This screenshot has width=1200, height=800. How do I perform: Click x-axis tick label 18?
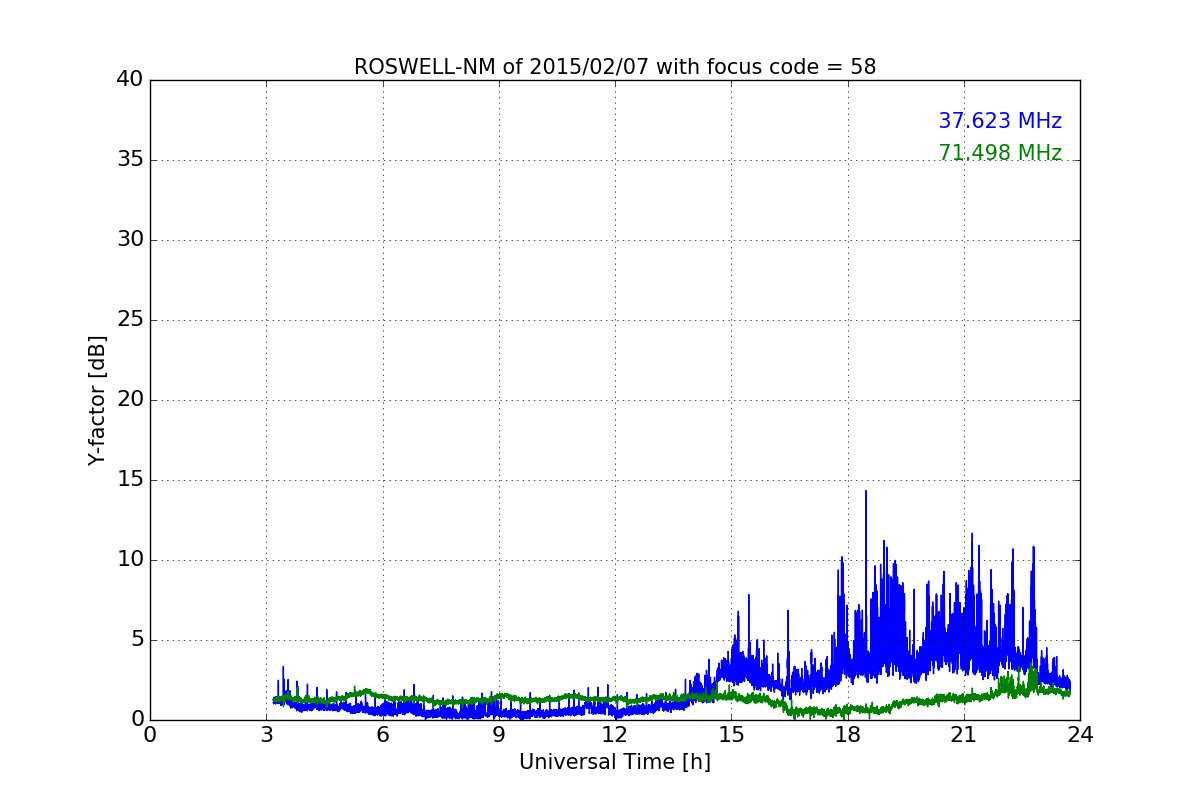pyautogui.click(x=848, y=735)
